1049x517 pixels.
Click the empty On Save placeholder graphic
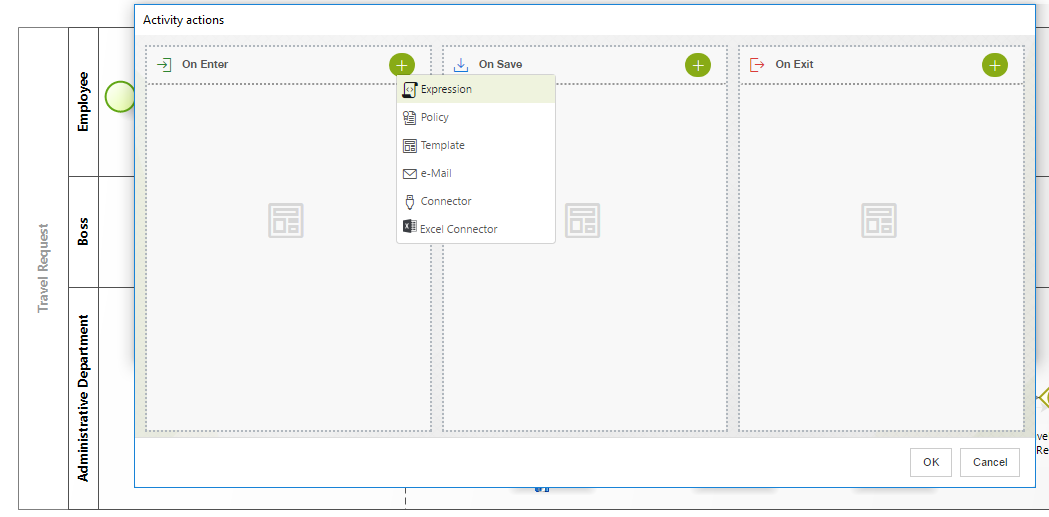coord(582,220)
